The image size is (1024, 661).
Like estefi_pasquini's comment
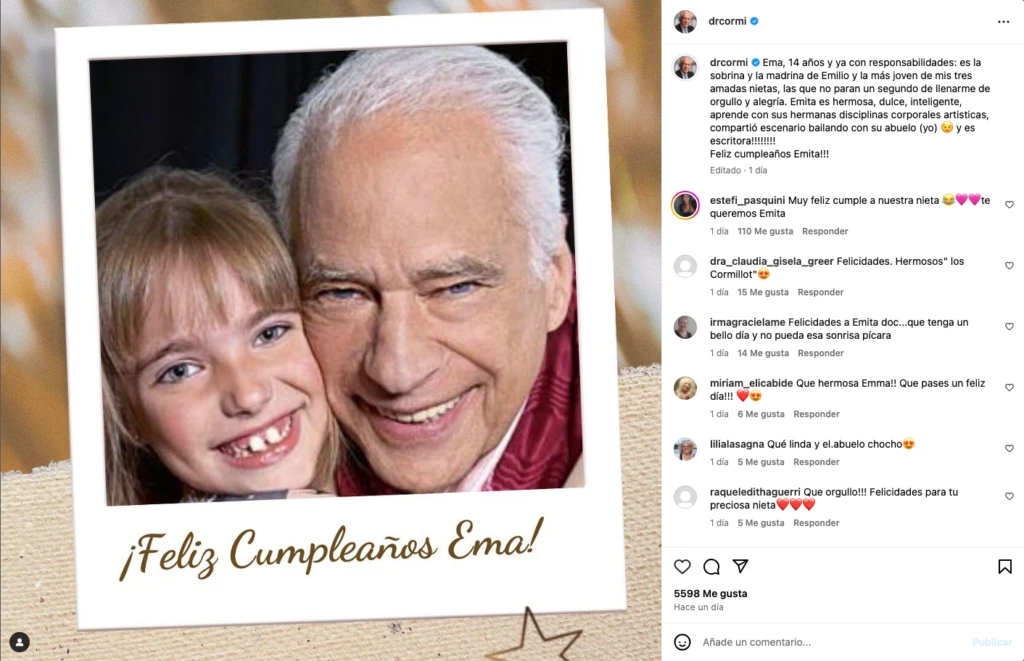click(x=1009, y=204)
